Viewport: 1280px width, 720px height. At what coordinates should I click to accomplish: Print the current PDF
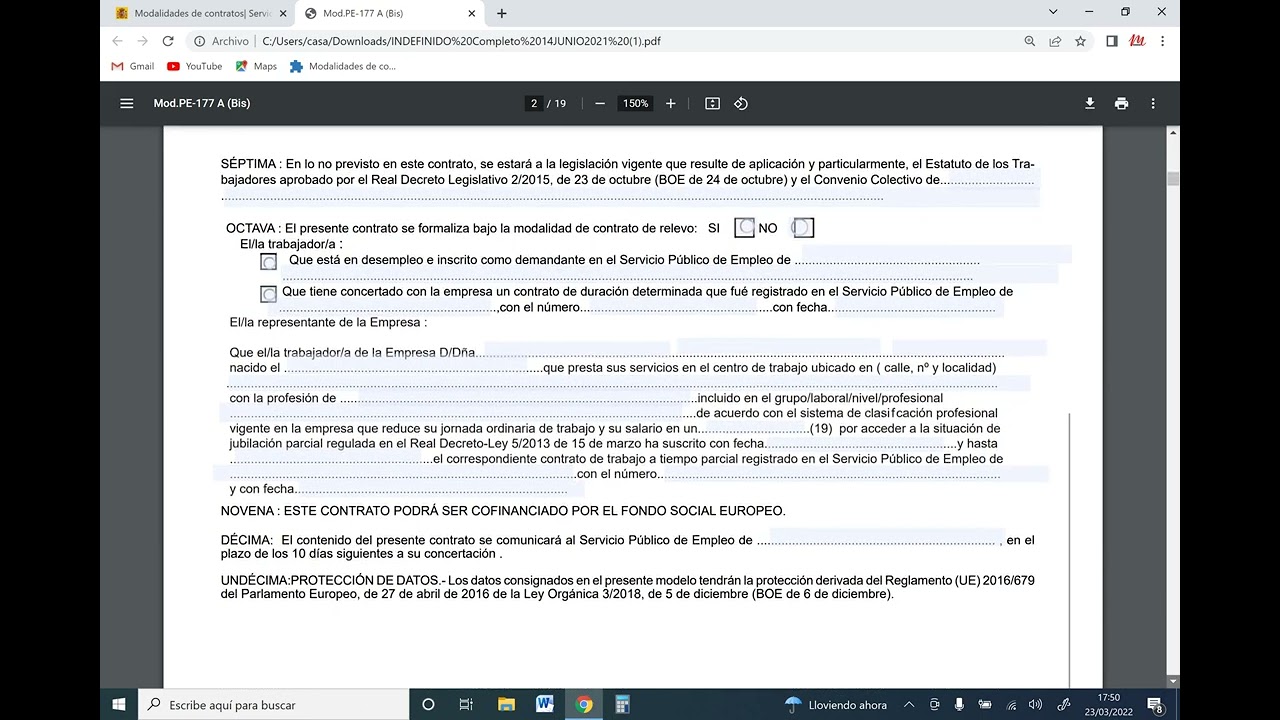coord(1121,103)
